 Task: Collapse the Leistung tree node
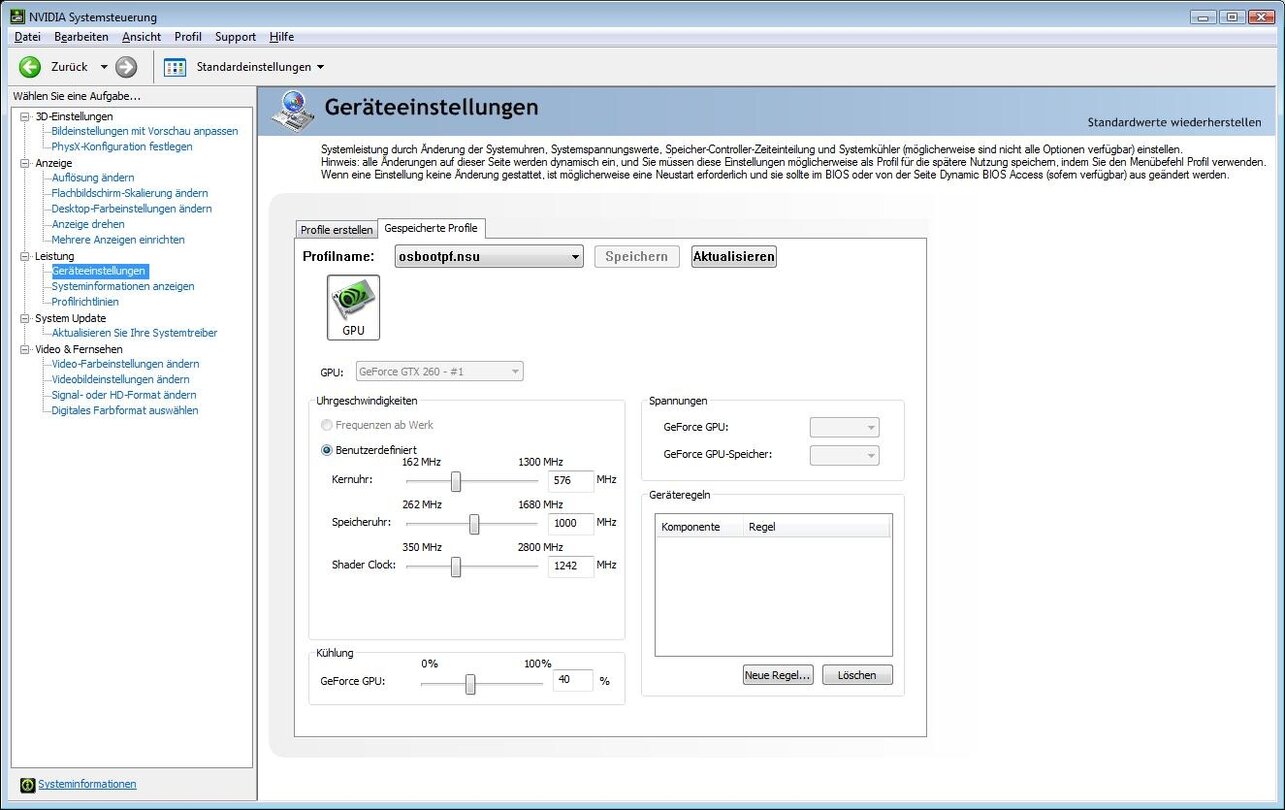26,256
